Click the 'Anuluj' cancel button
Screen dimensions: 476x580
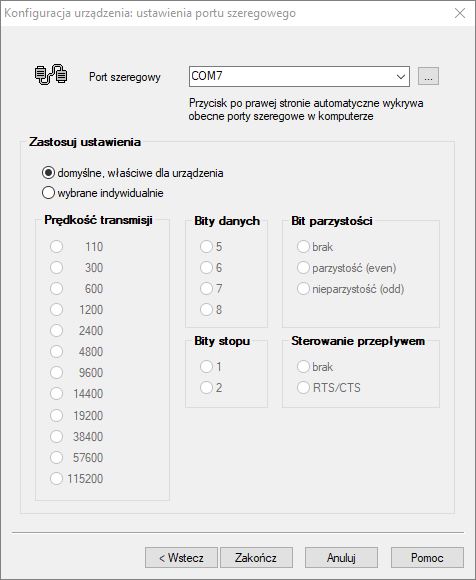(x=341, y=557)
